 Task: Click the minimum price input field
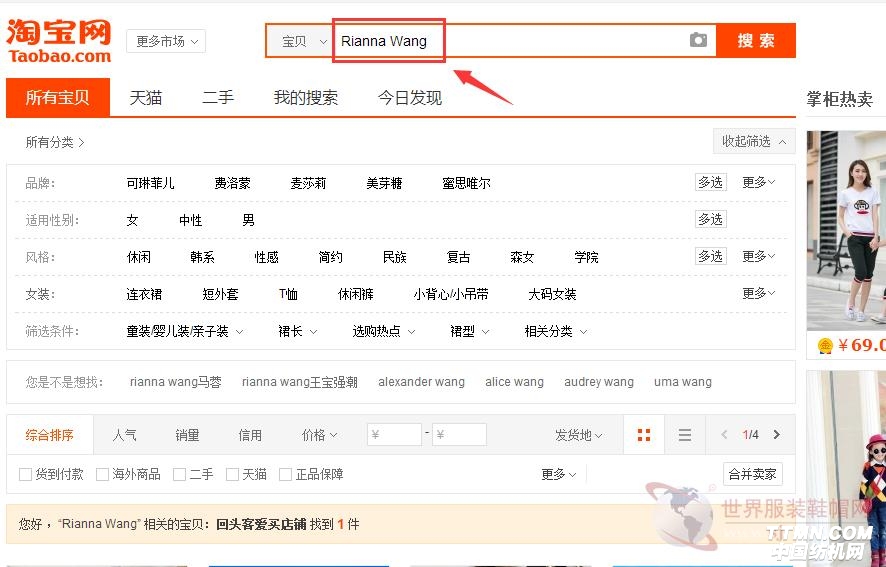[394, 435]
